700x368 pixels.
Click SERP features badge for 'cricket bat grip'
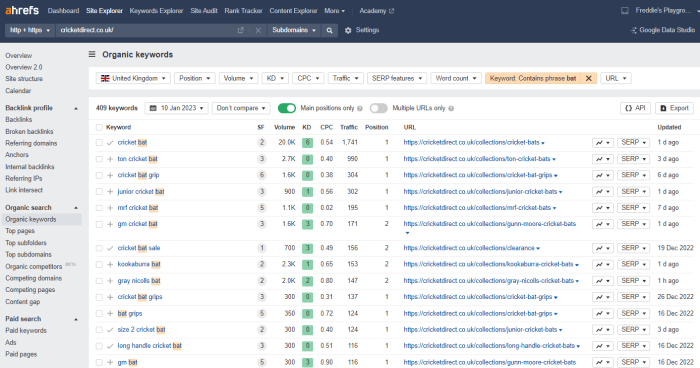(262, 175)
